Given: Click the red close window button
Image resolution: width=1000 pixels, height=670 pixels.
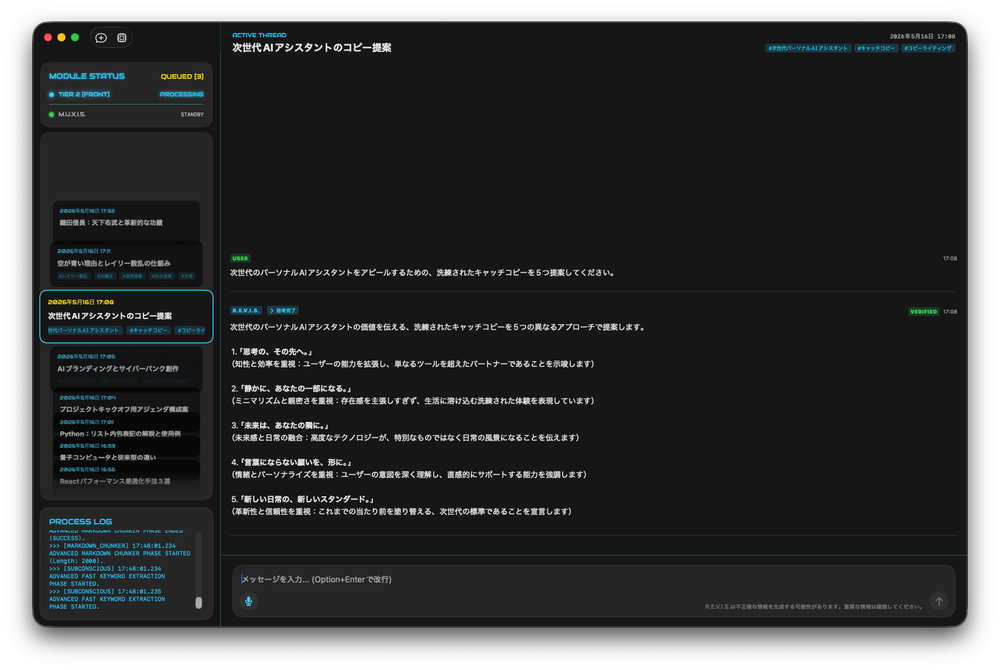Looking at the screenshot, I should coord(48,38).
